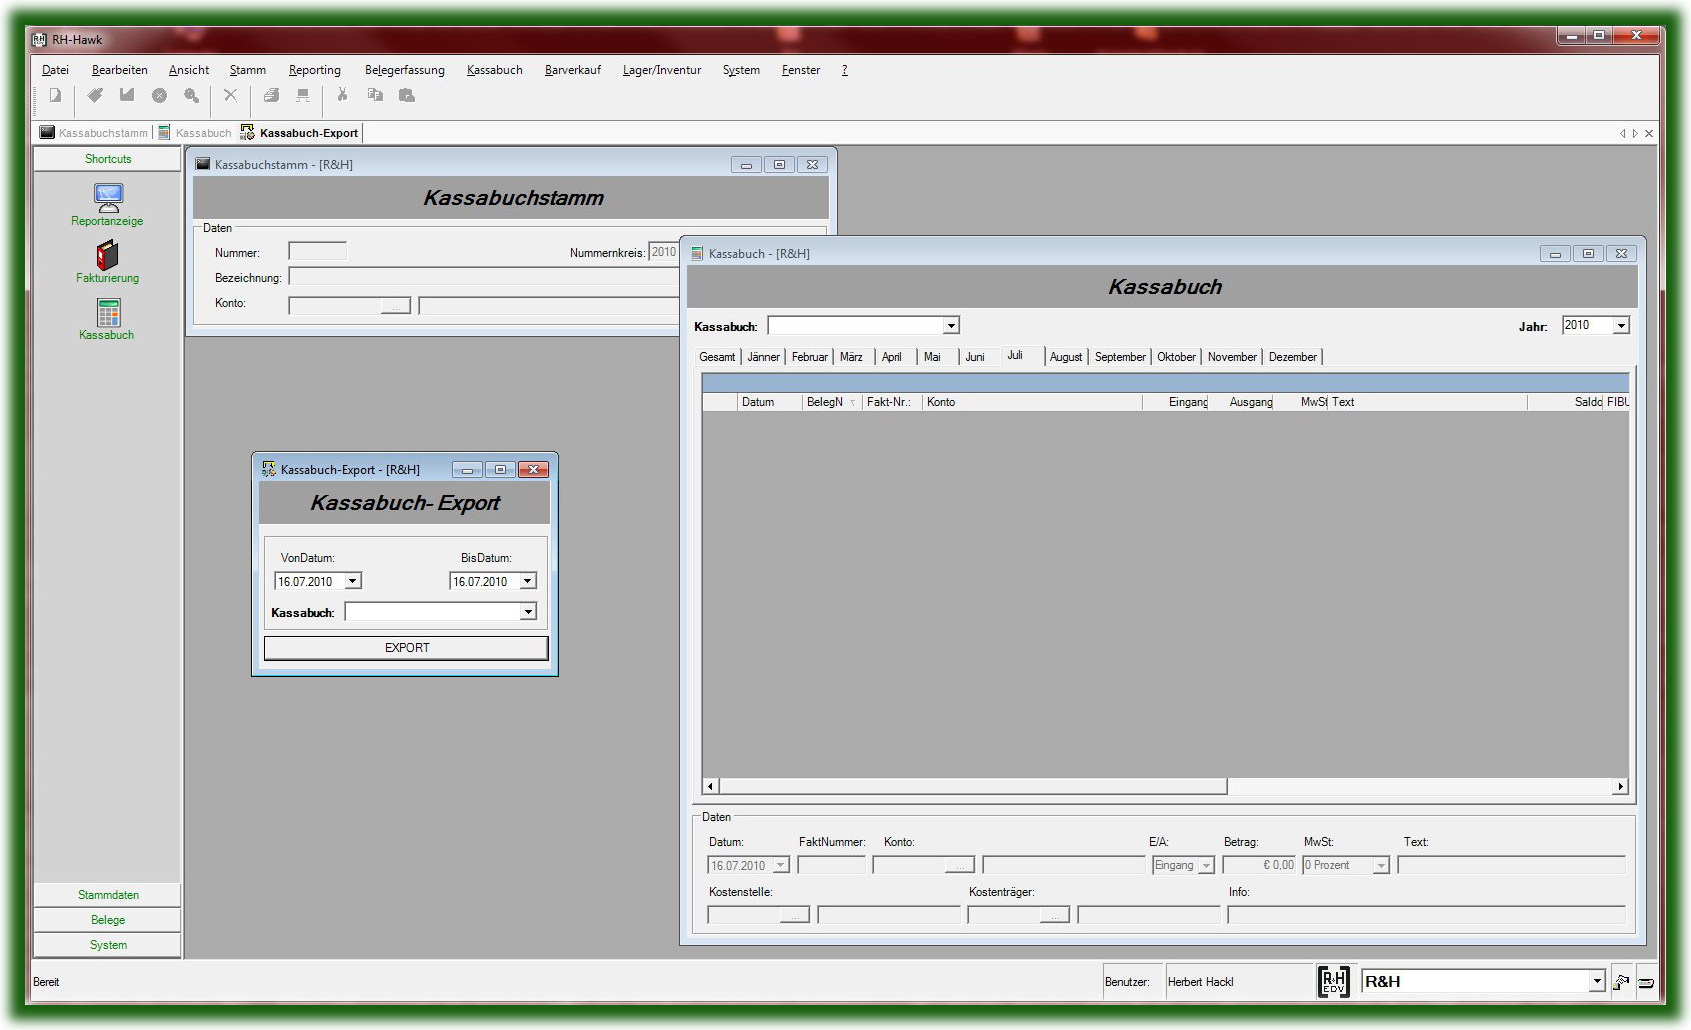Select the Dezember month tab
Image resolution: width=1691 pixels, height=1030 pixels.
tap(1293, 357)
